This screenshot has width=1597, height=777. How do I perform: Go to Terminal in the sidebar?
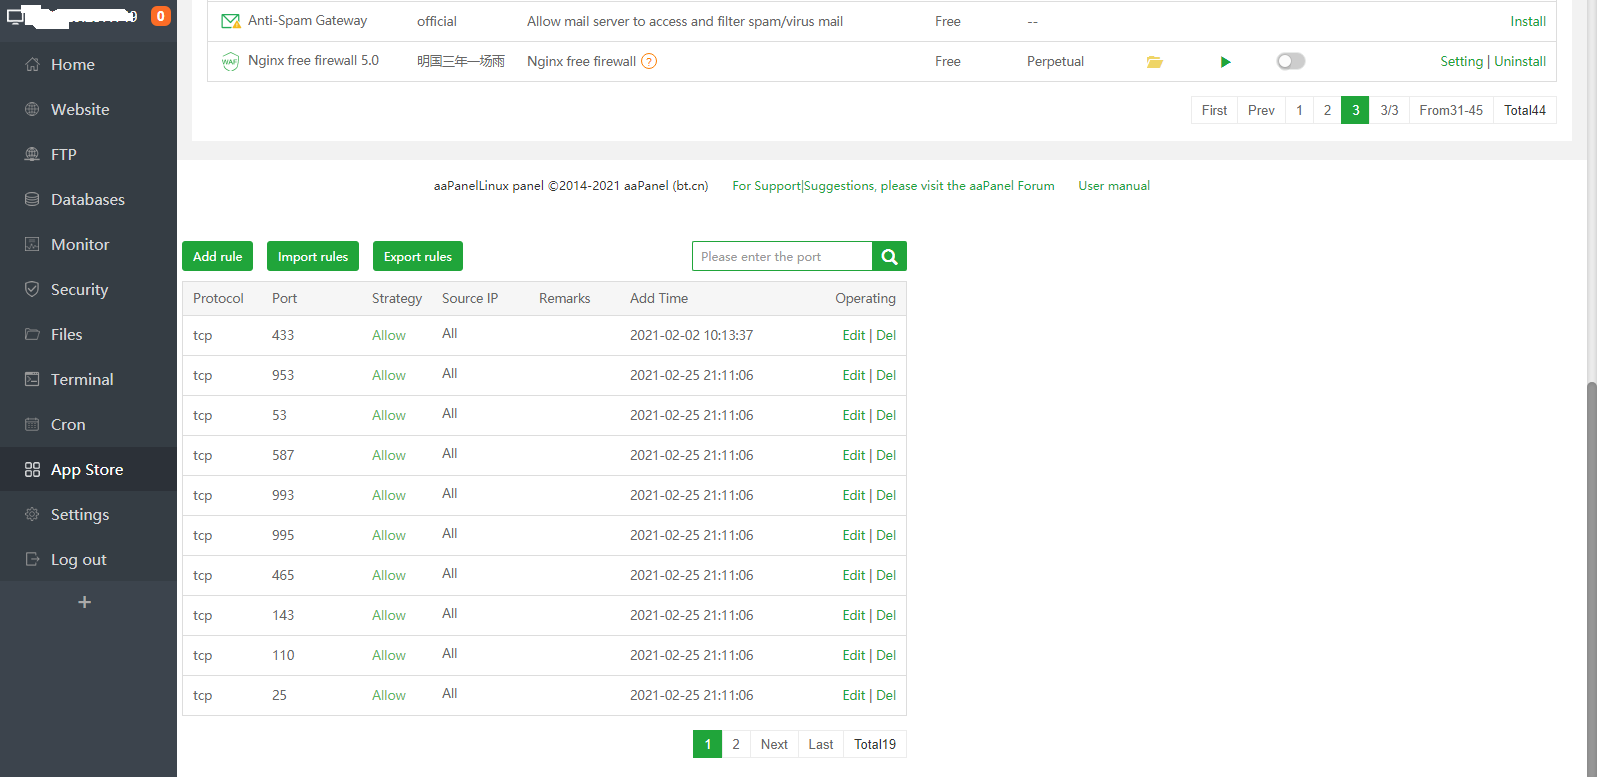82,380
